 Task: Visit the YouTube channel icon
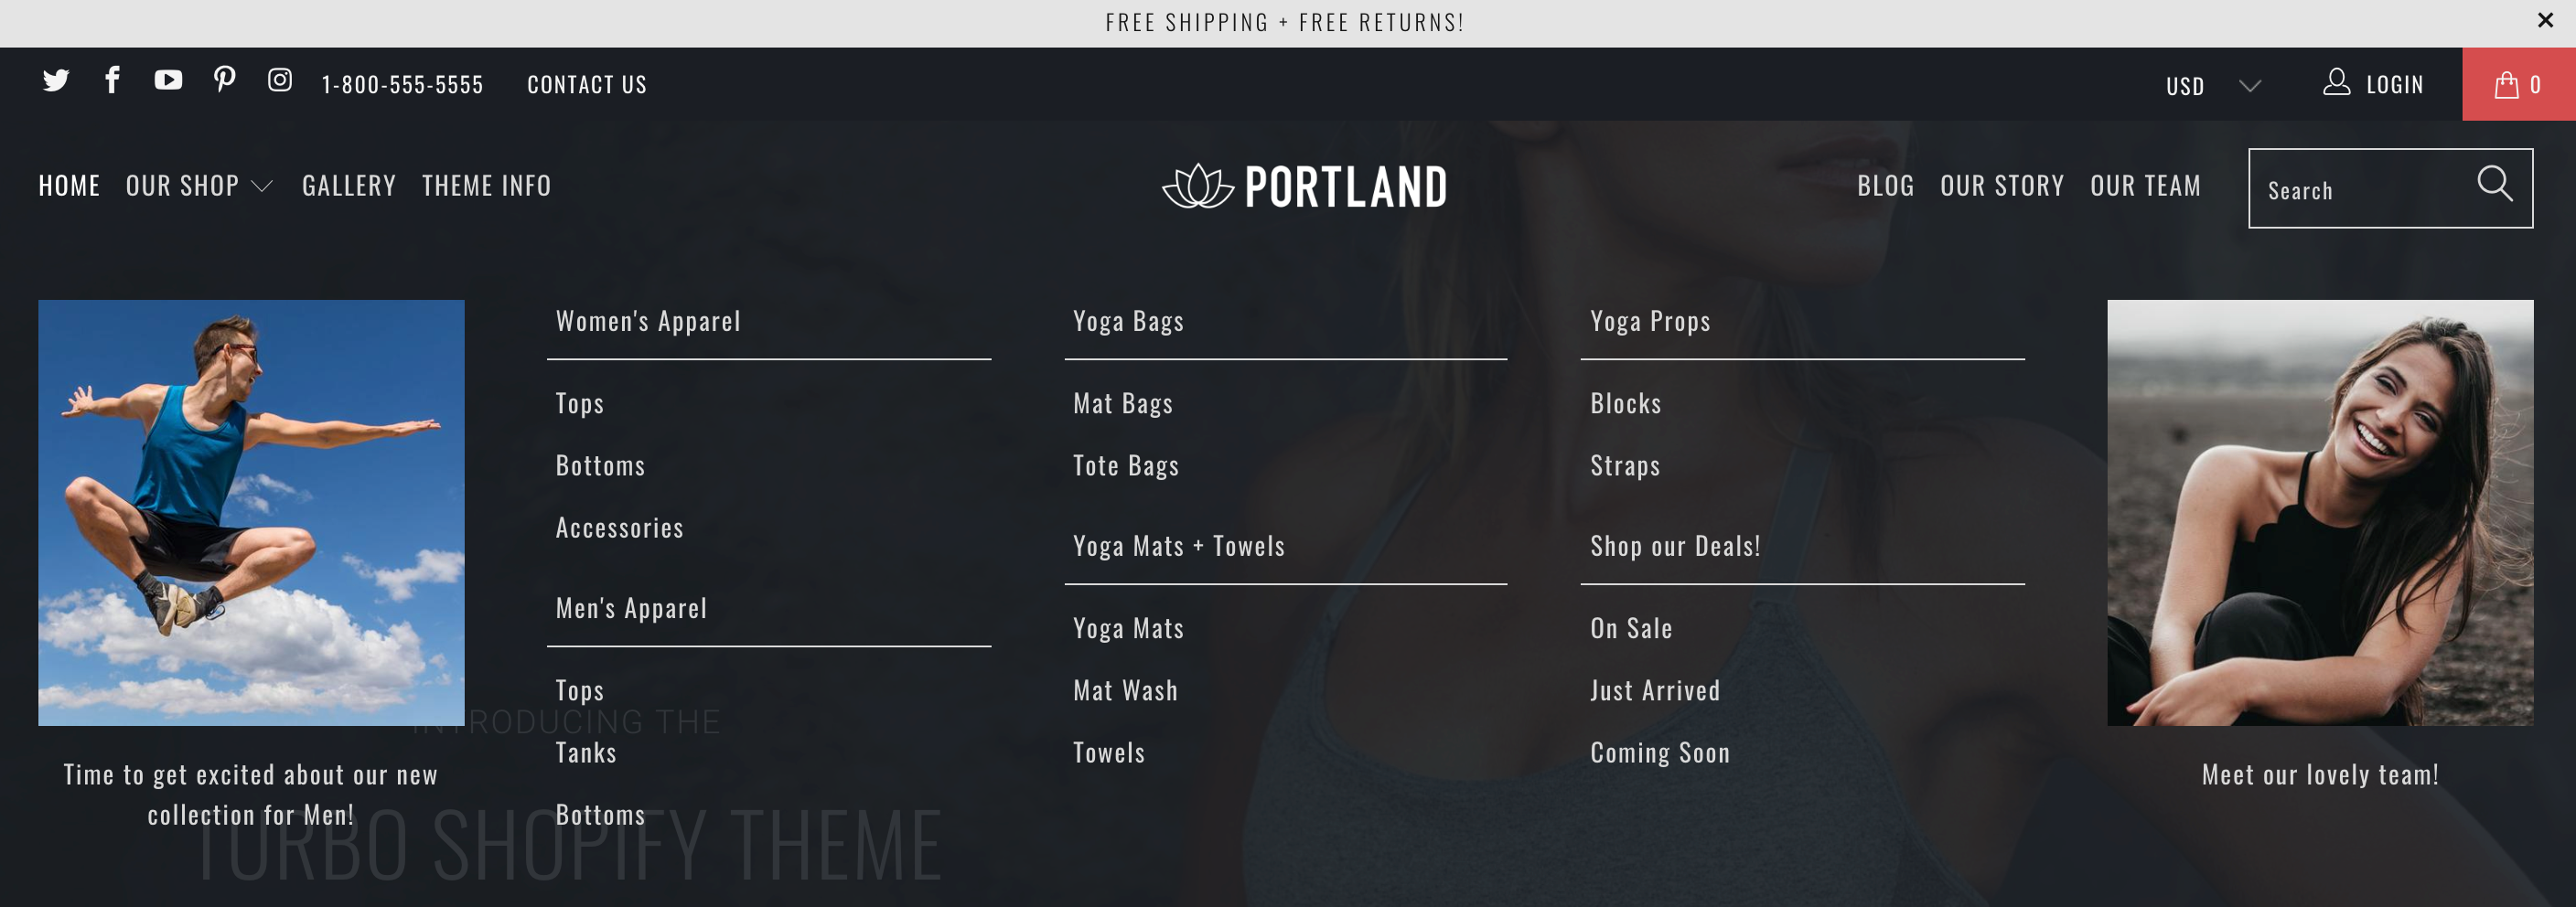coord(168,80)
